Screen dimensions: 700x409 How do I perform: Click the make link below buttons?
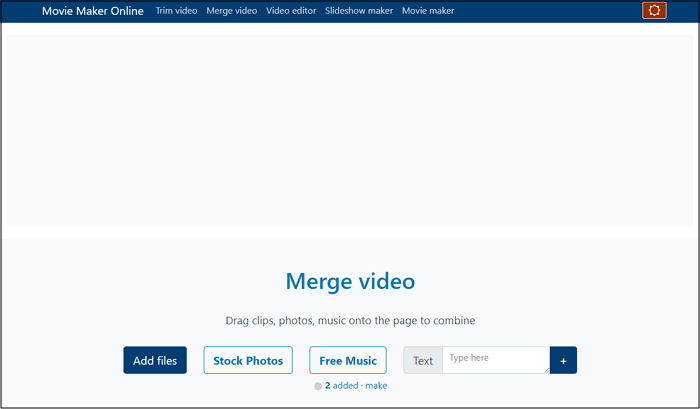pos(376,385)
